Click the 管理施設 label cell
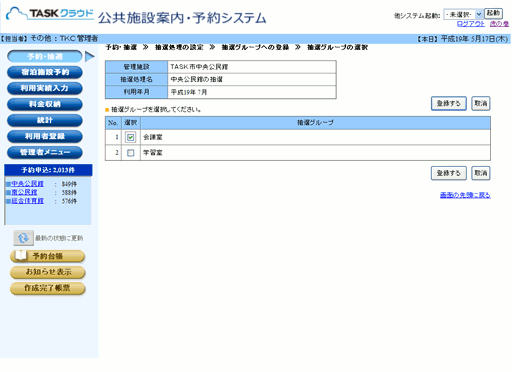This screenshot has height=372, width=512. point(136,67)
